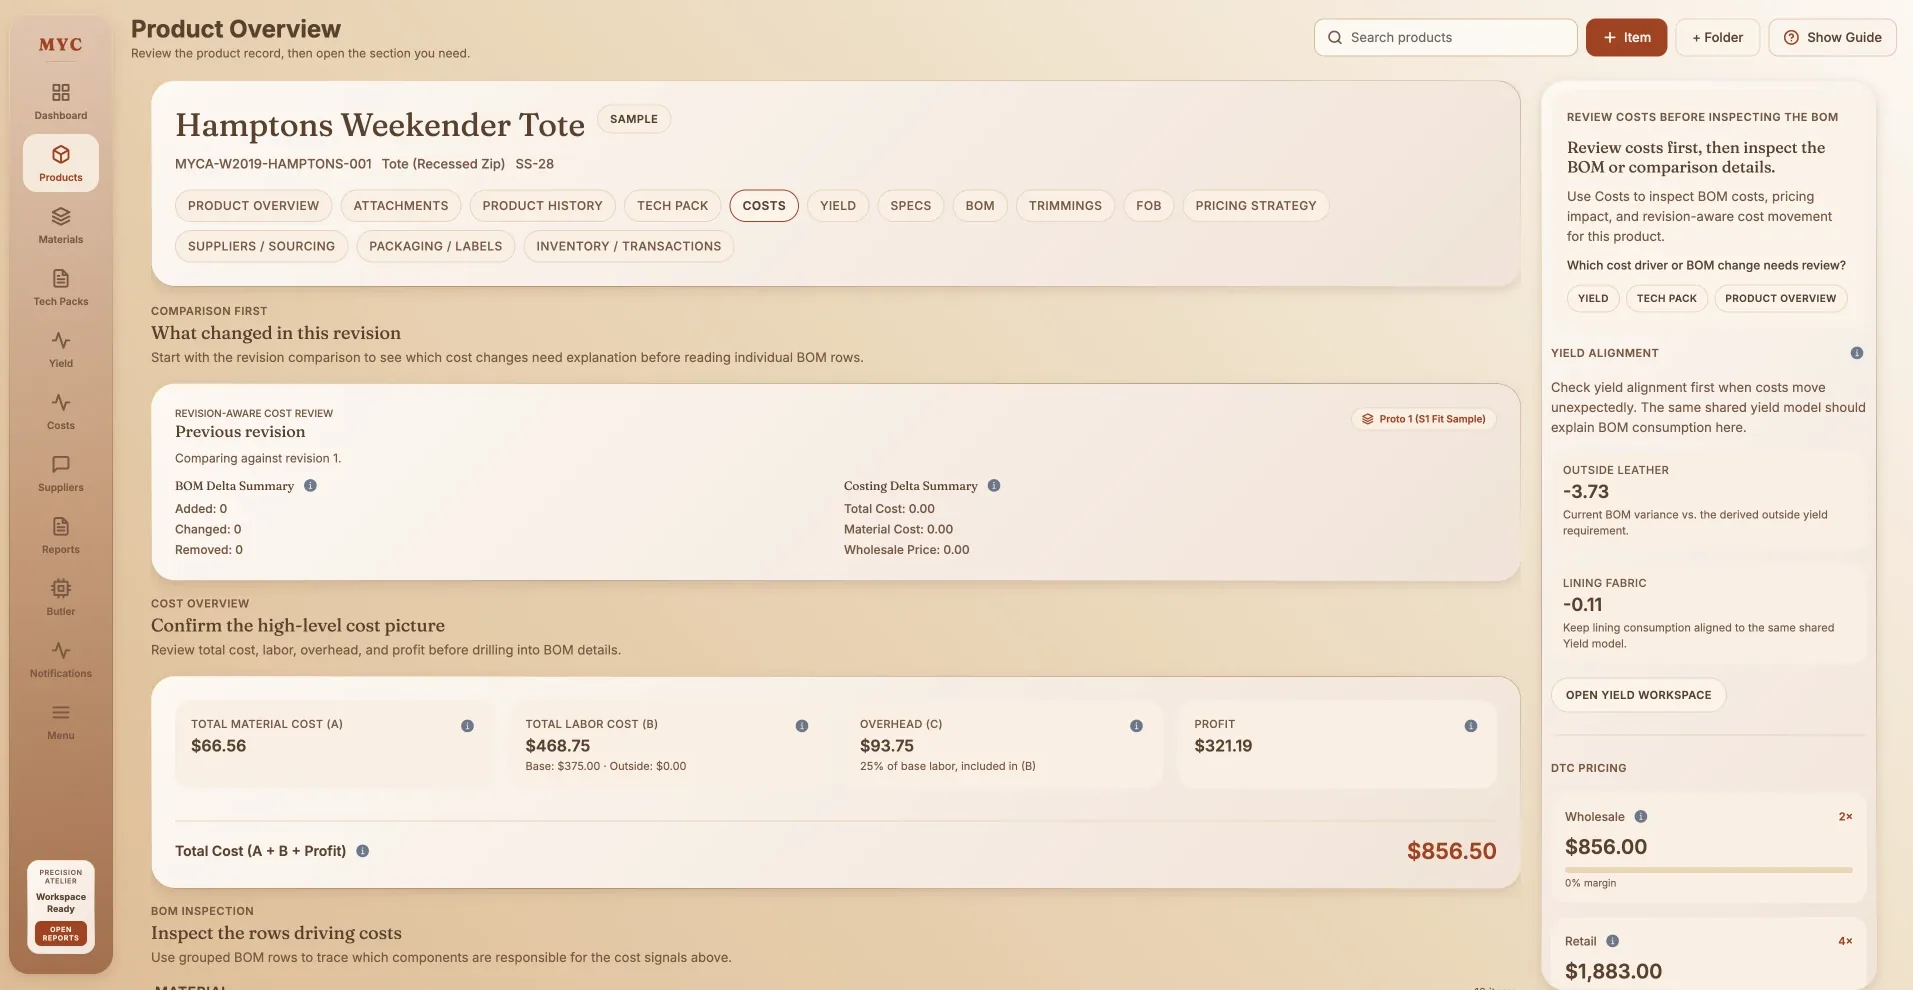Open the Materials sidebar icon

(61, 225)
